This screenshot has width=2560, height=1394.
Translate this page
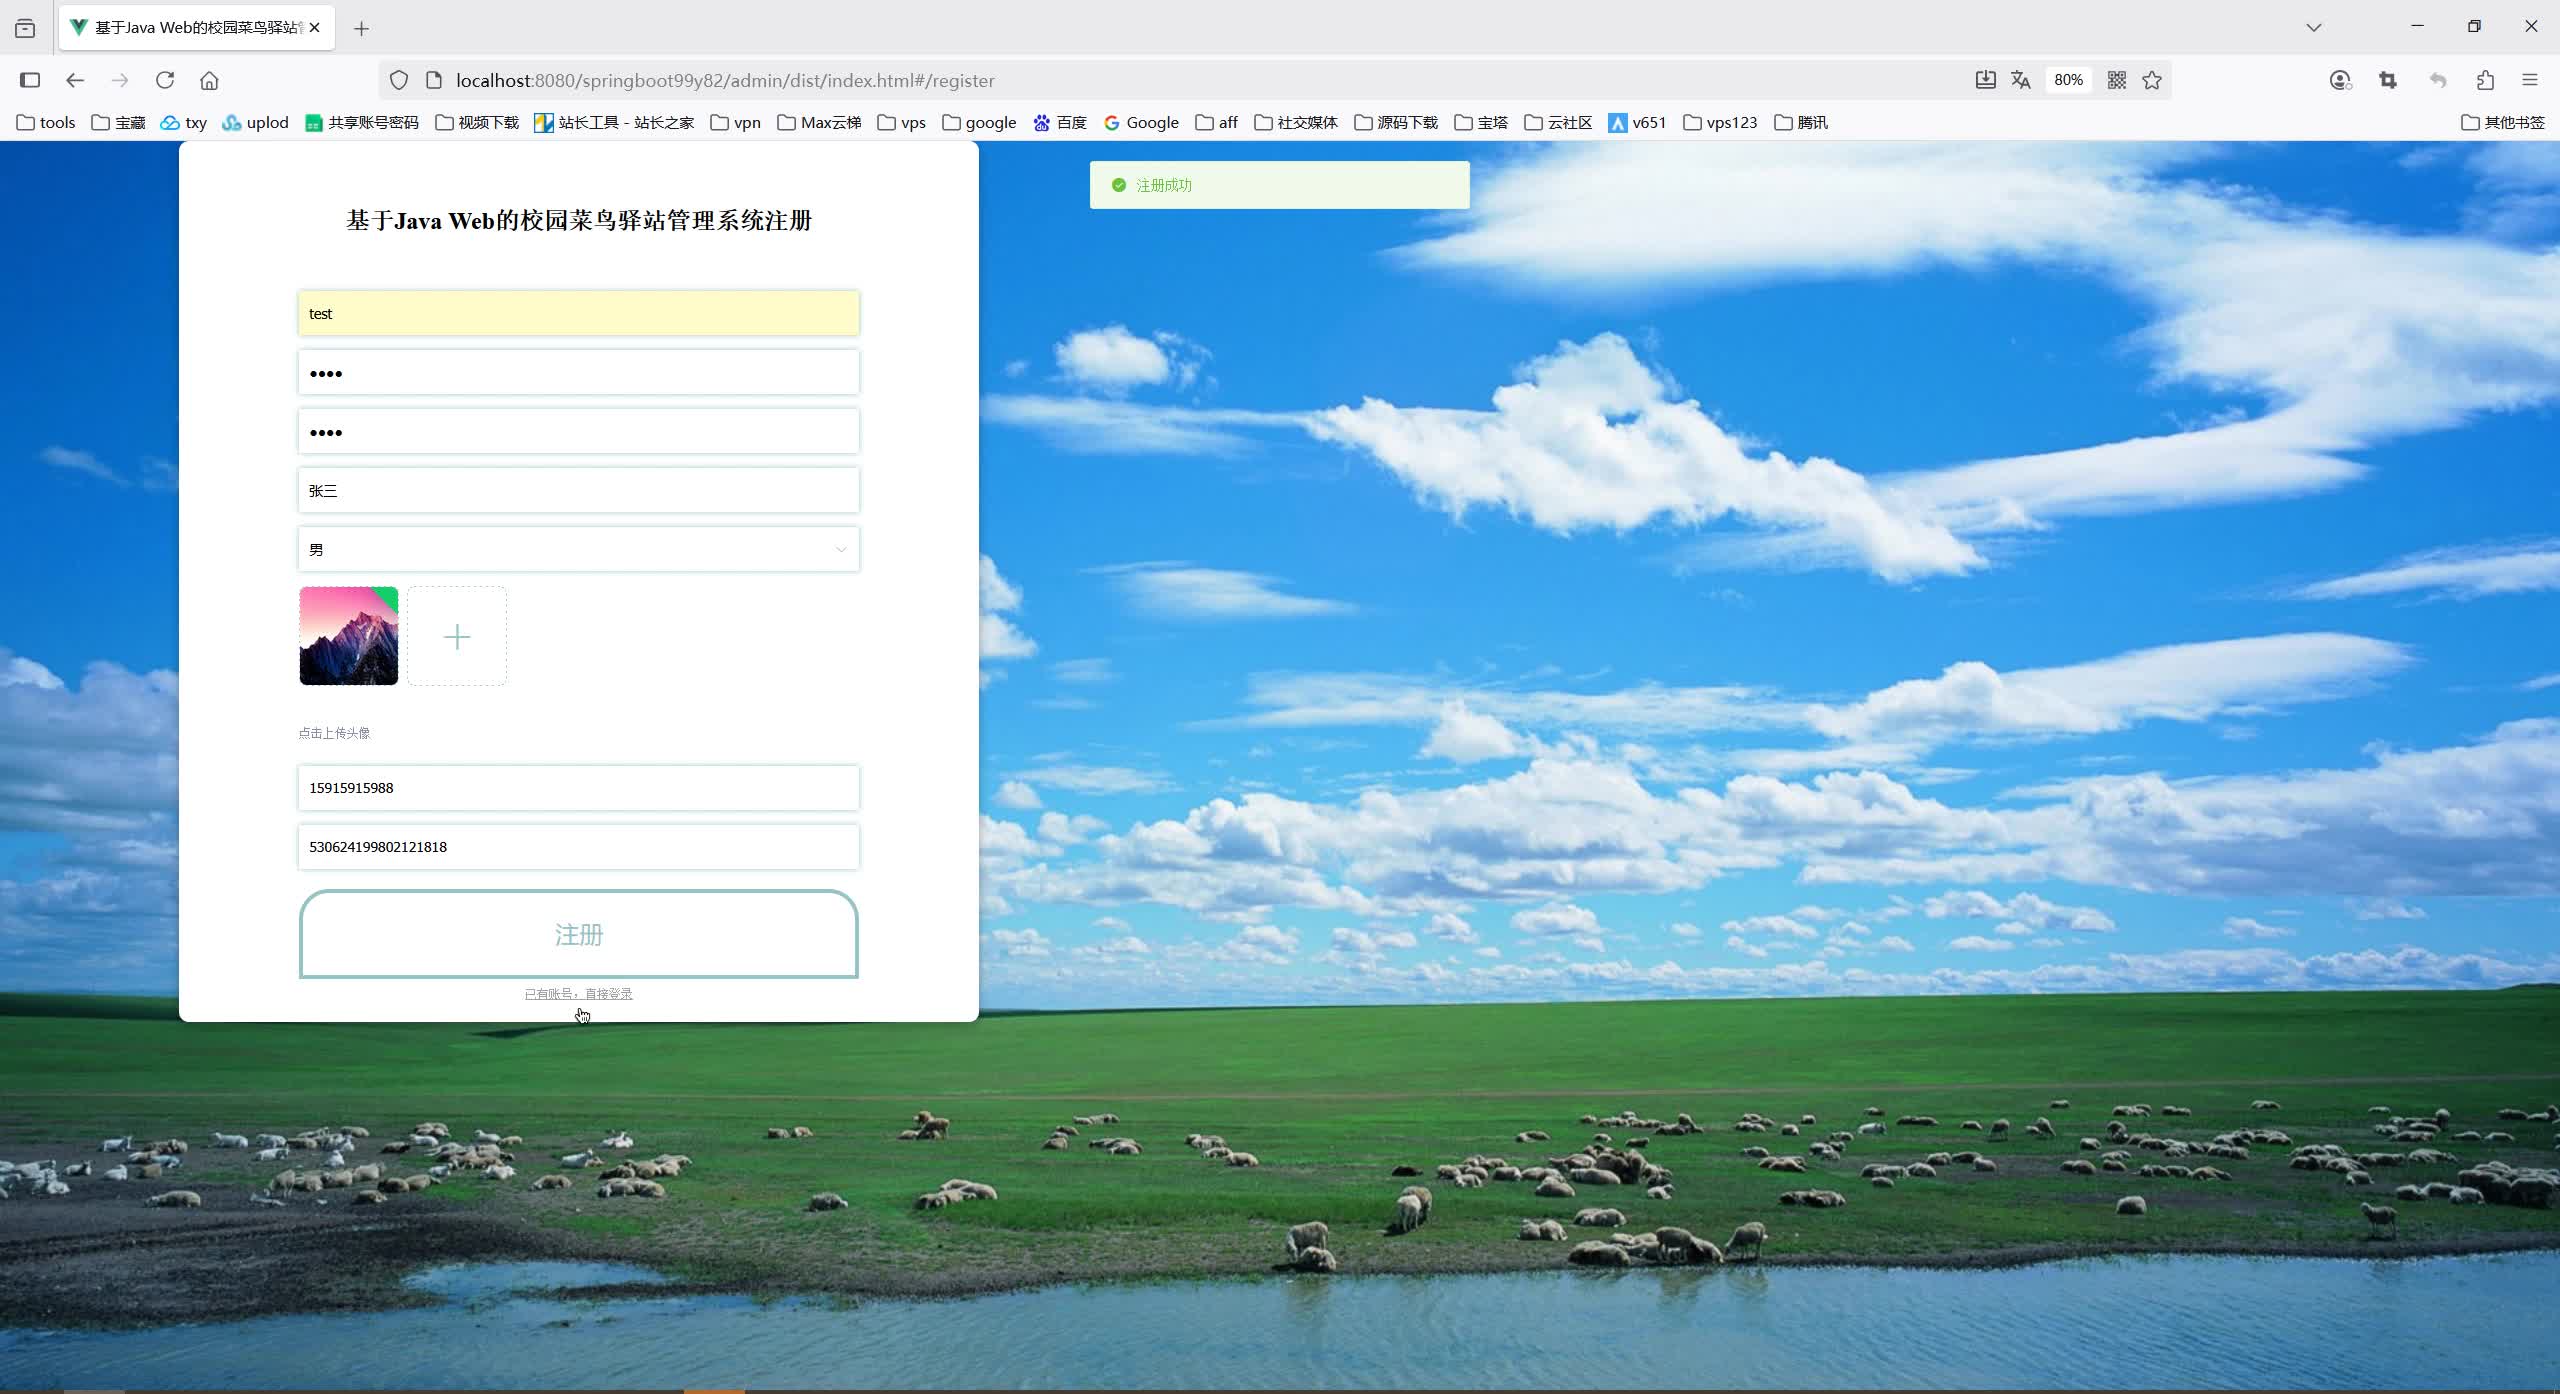click(x=2021, y=80)
